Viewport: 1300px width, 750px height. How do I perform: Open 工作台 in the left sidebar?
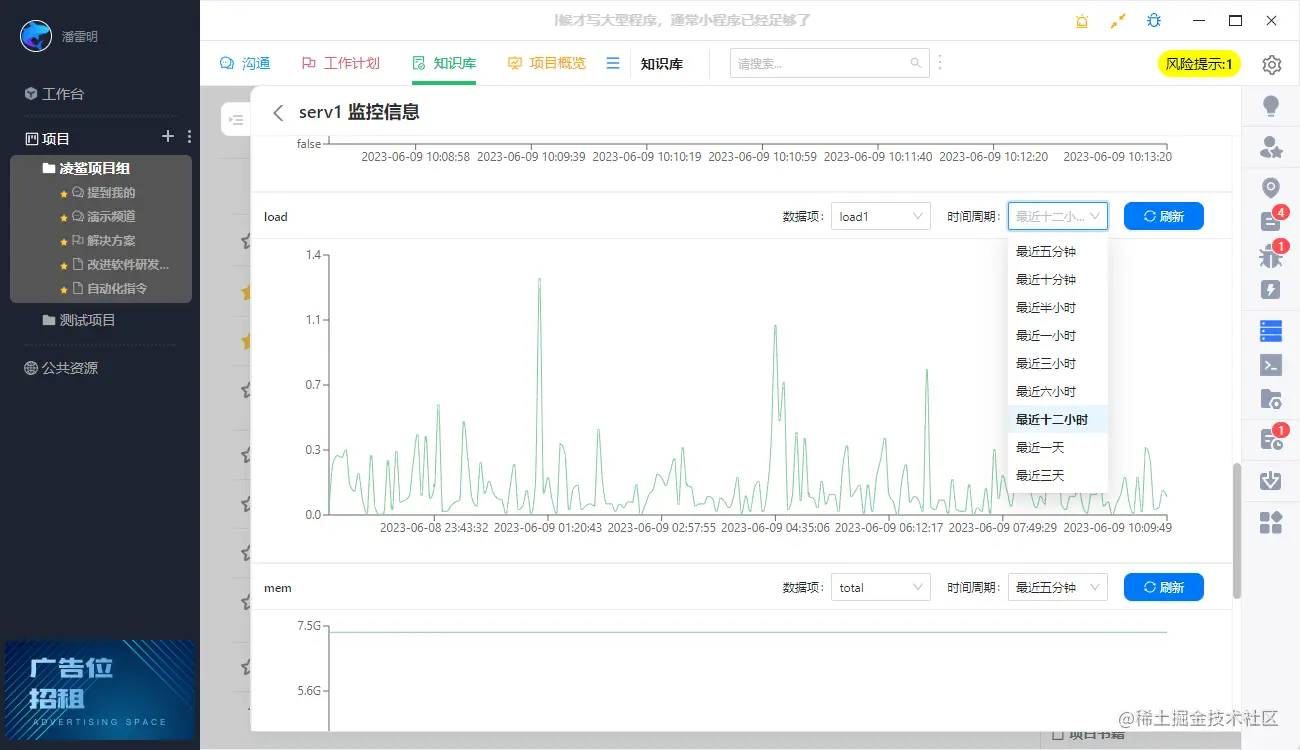point(55,93)
